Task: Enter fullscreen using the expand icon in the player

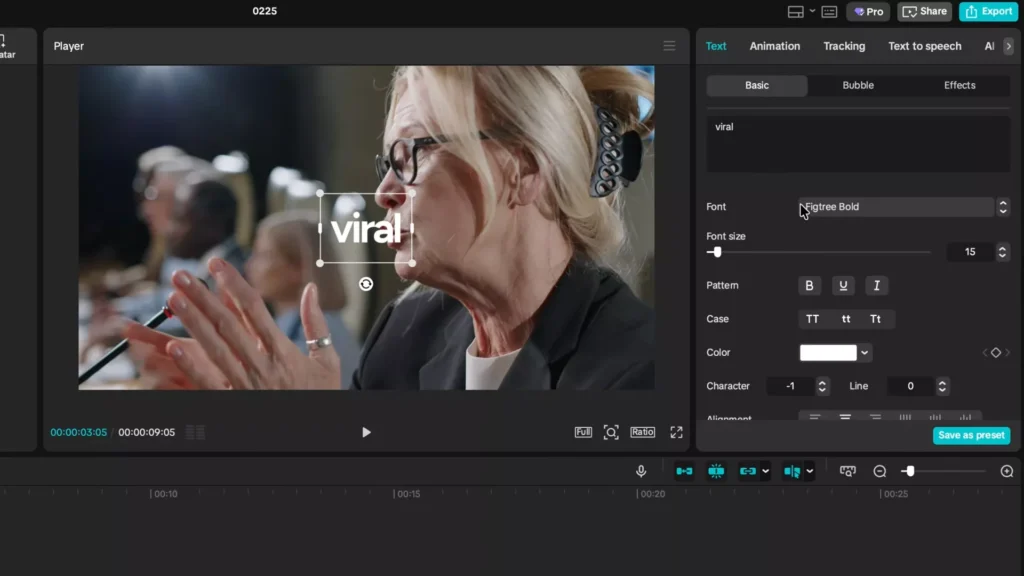Action: (x=676, y=432)
